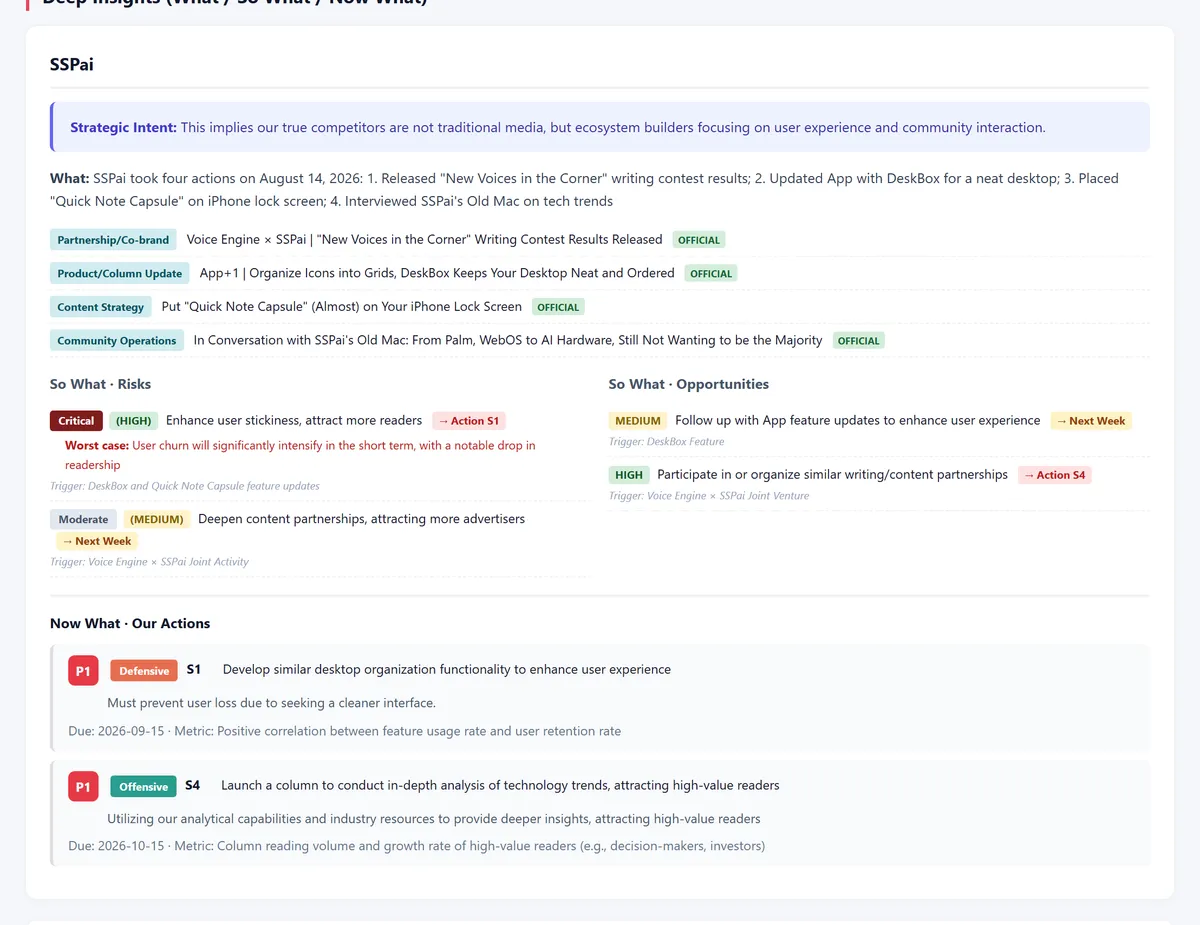Click OFFICIAL badge beside writing contest item
The width and height of the screenshot is (1200, 925).
click(x=699, y=240)
